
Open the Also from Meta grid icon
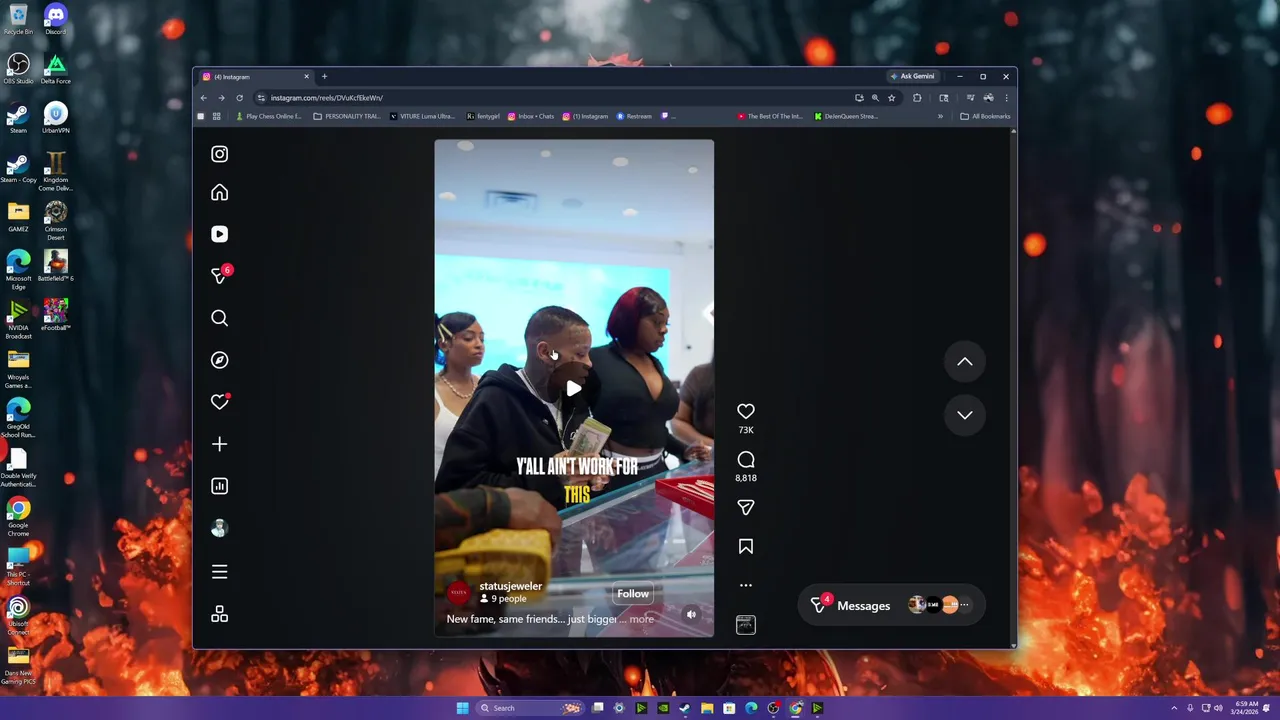(x=220, y=614)
